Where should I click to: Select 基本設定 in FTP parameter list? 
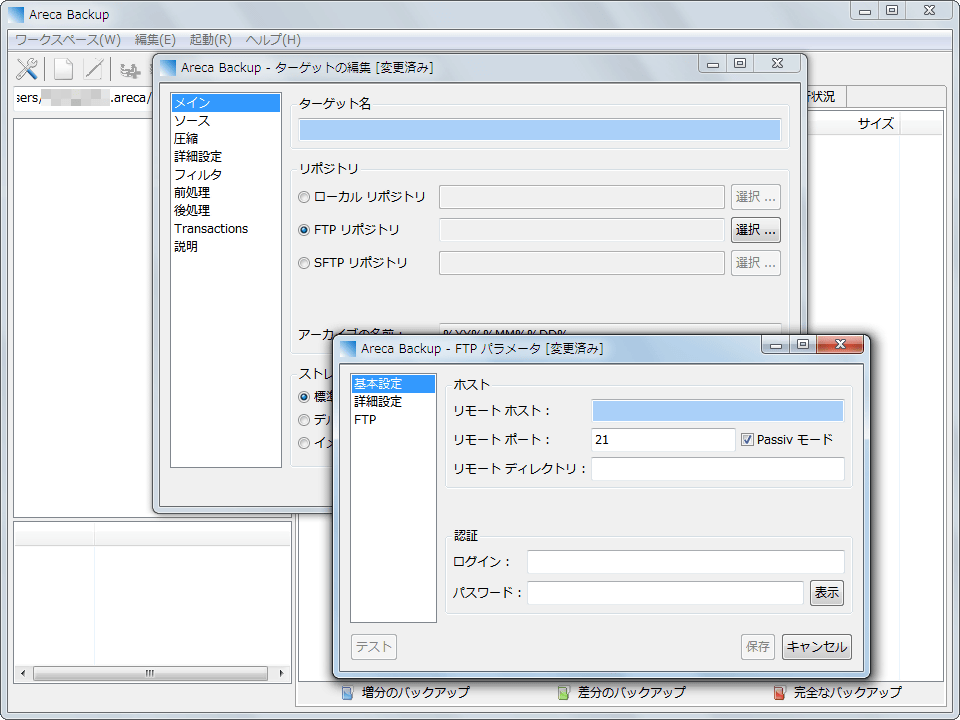pyautogui.click(x=393, y=384)
